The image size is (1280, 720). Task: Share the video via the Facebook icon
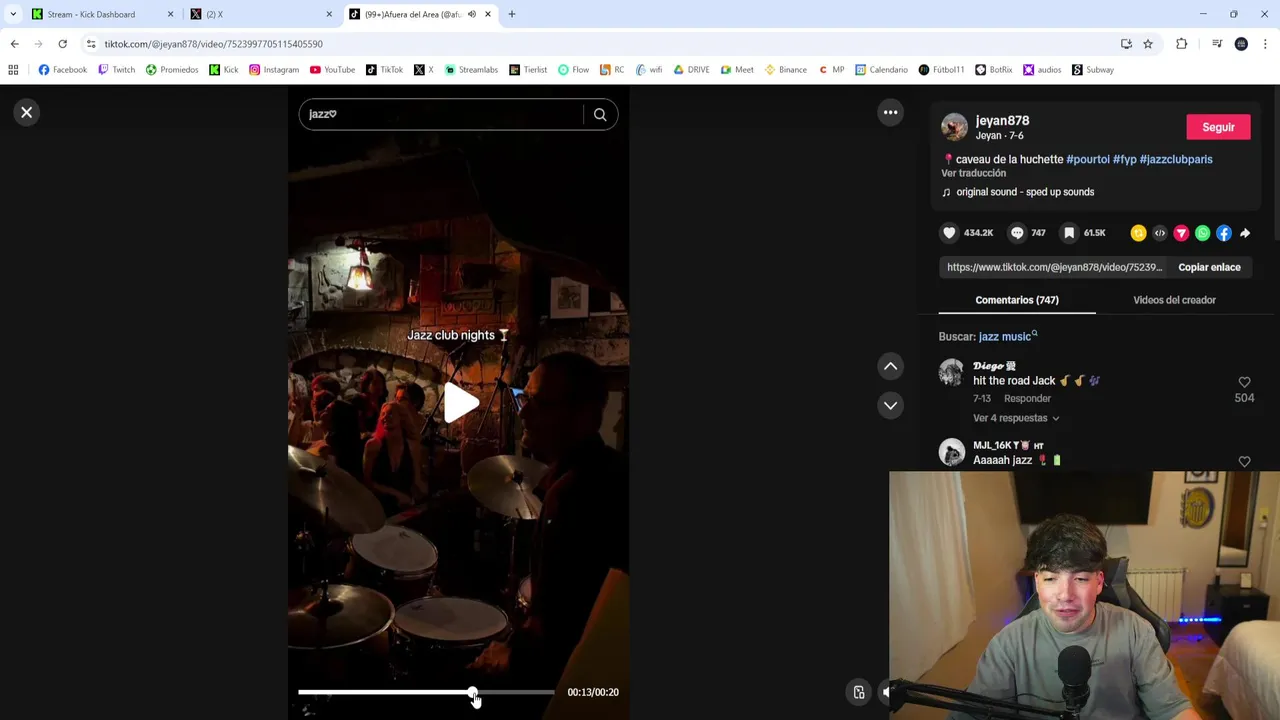(1223, 233)
